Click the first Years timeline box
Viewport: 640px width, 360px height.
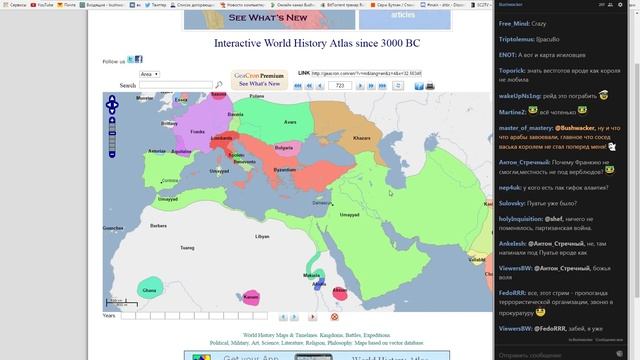[128, 316]
